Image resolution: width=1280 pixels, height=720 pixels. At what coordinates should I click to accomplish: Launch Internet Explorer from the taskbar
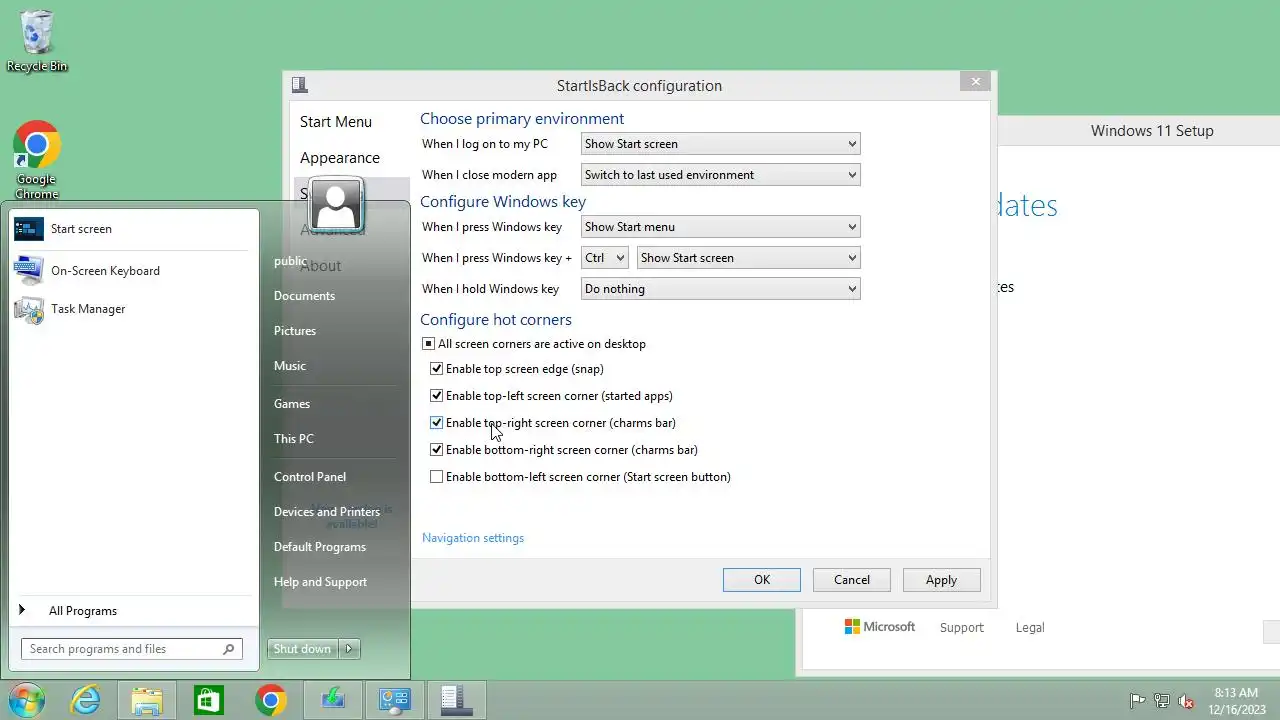(x=86, y=700)
